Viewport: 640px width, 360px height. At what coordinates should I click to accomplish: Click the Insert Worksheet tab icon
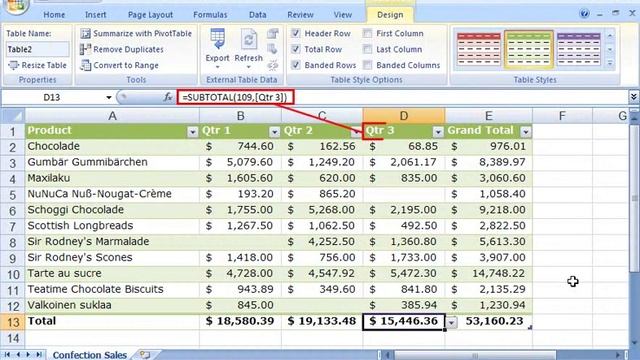tap(144, 355)
